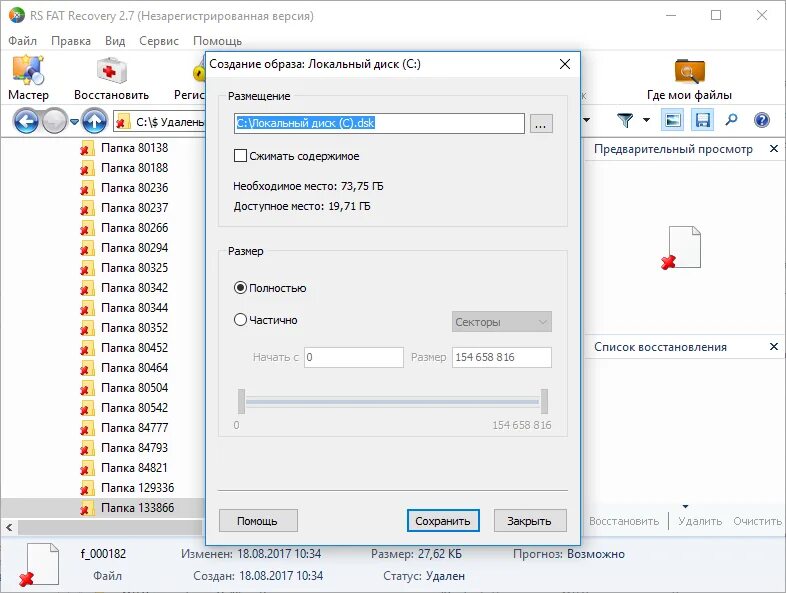
Task: Open the Правка menu
Action: tap(71, 41)
